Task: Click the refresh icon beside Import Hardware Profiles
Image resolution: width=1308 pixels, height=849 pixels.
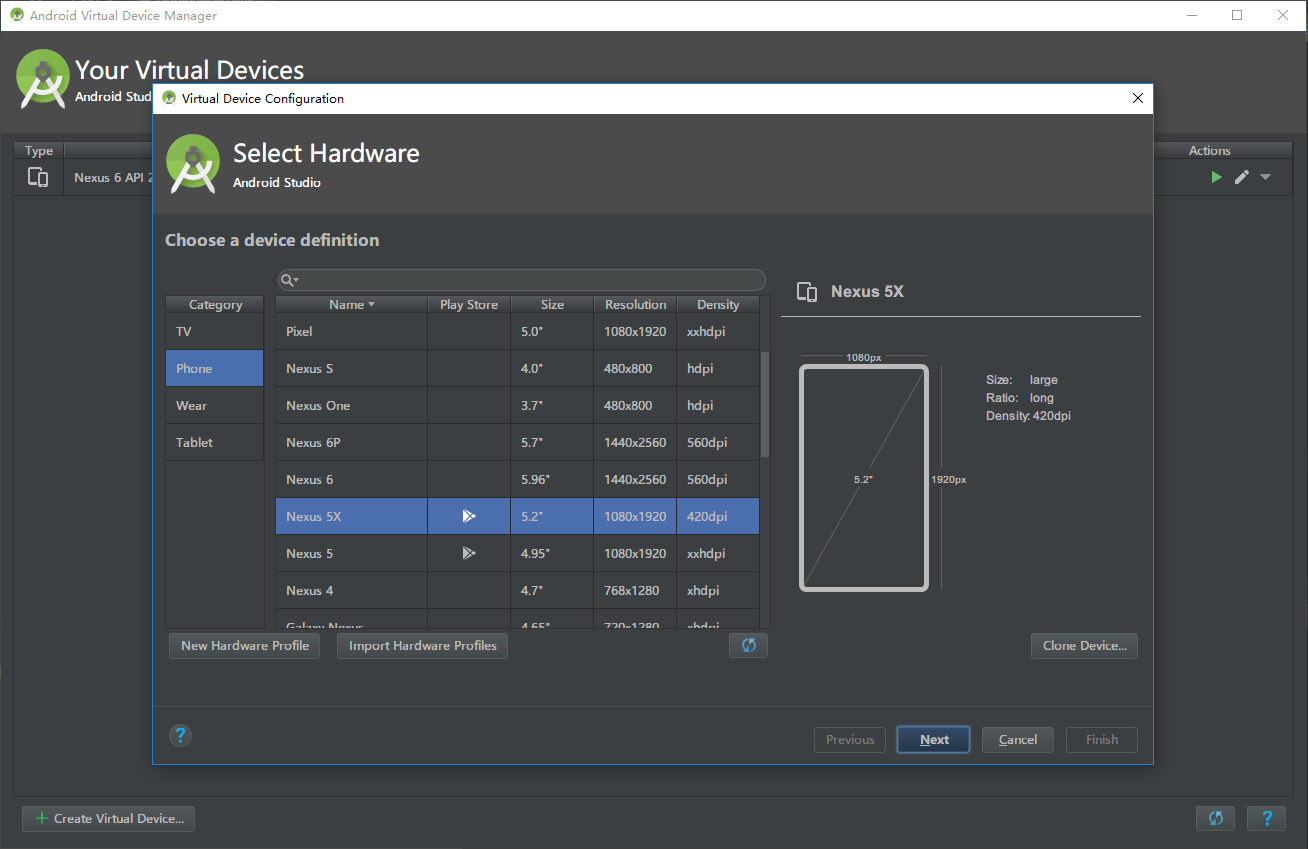Action: [x=748, y=645]
